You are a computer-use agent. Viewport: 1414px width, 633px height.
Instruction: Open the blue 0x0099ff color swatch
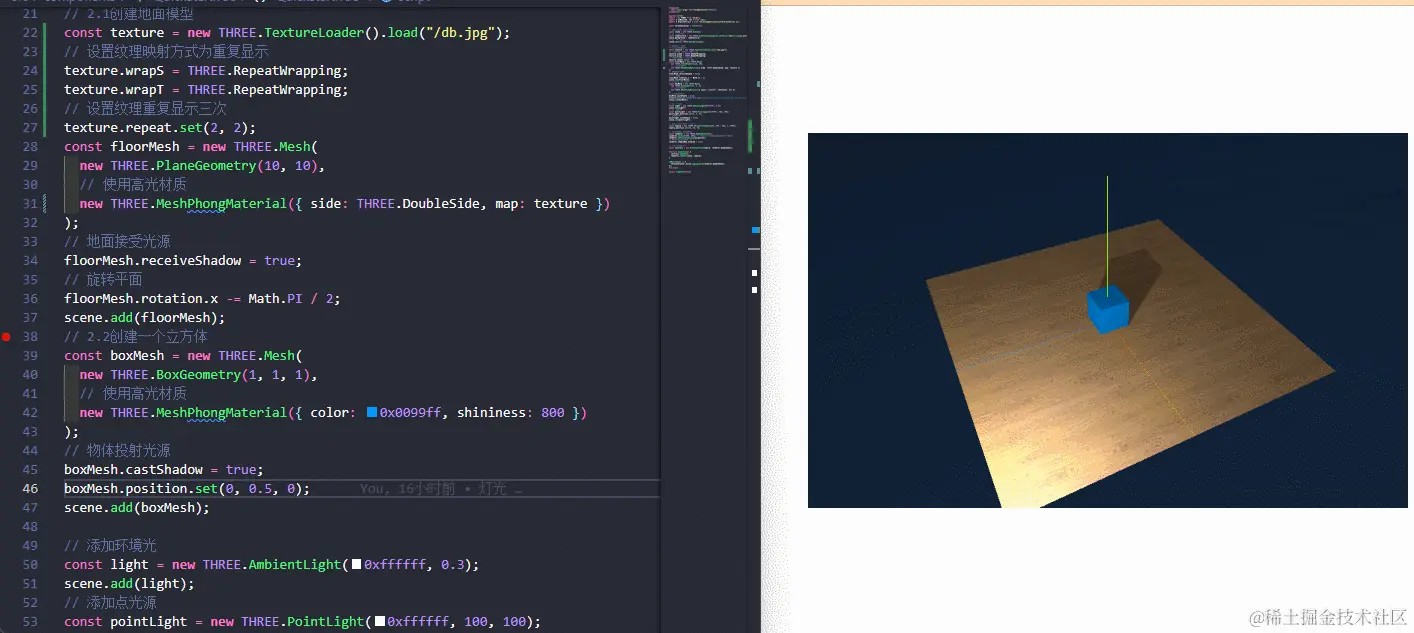click(x=372, y=412)
